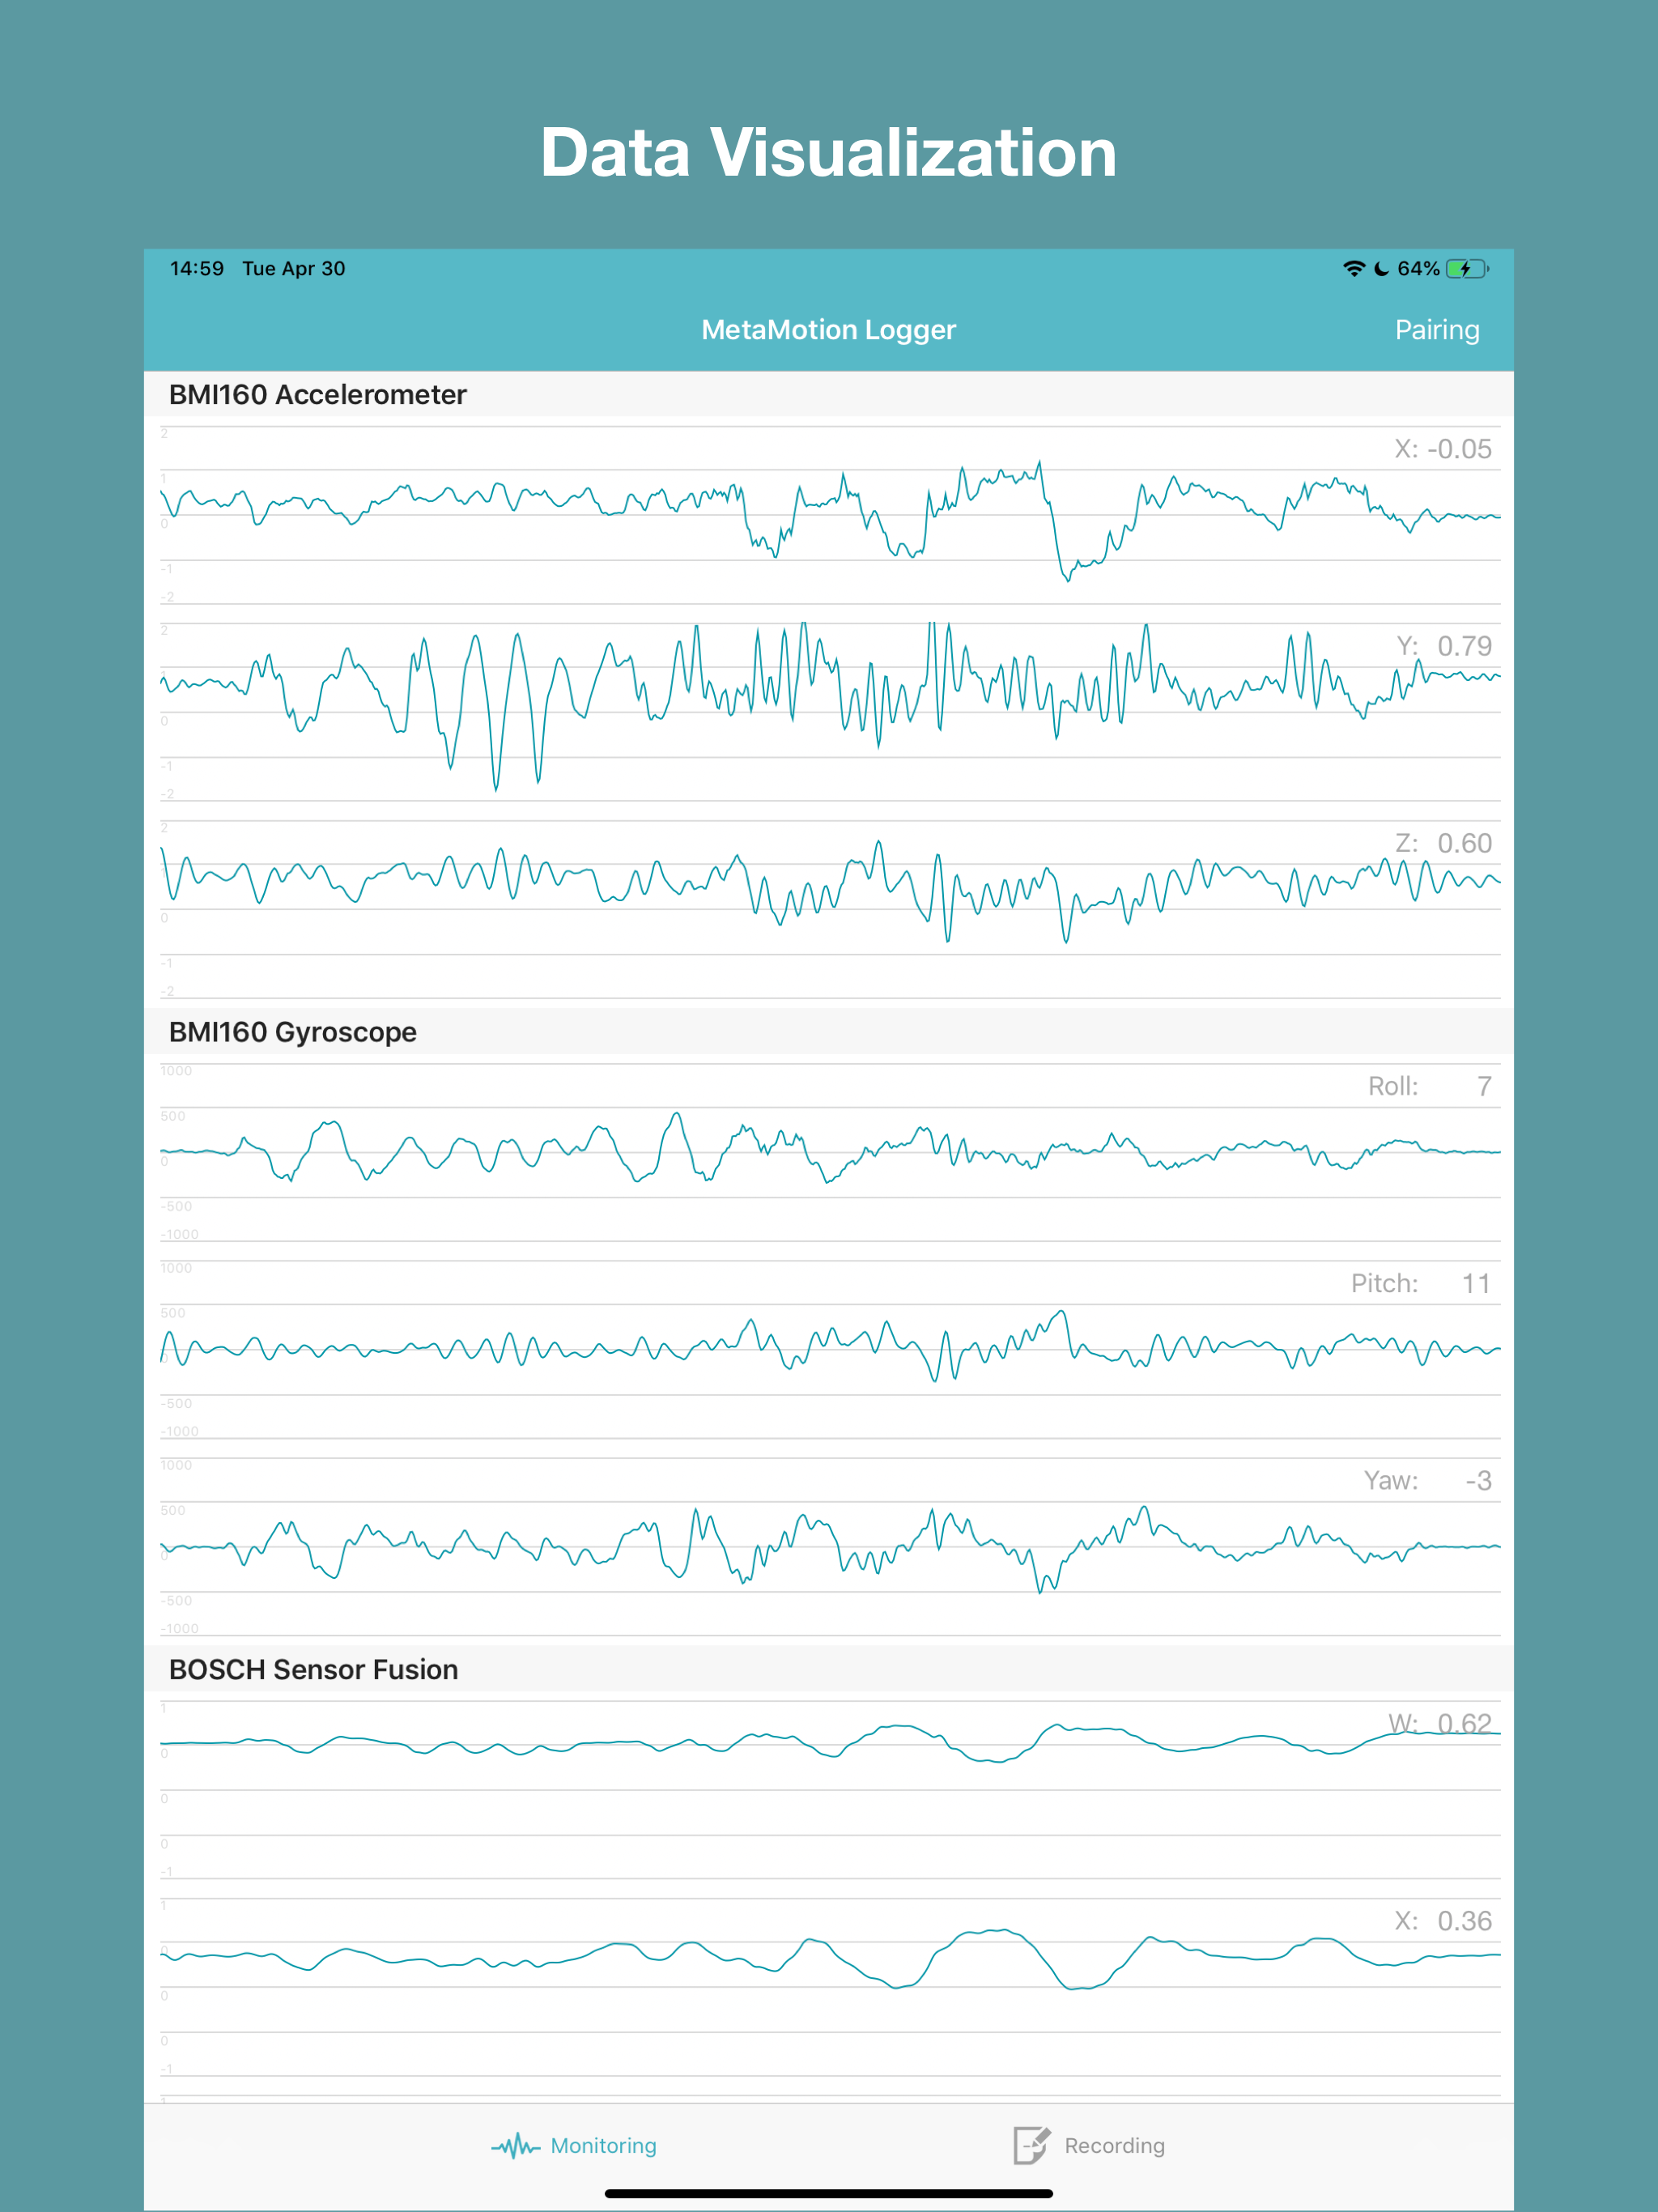Tap the sensor fusion X quaternion chart
The image size is (1658, 2212).
[830, 1986]
